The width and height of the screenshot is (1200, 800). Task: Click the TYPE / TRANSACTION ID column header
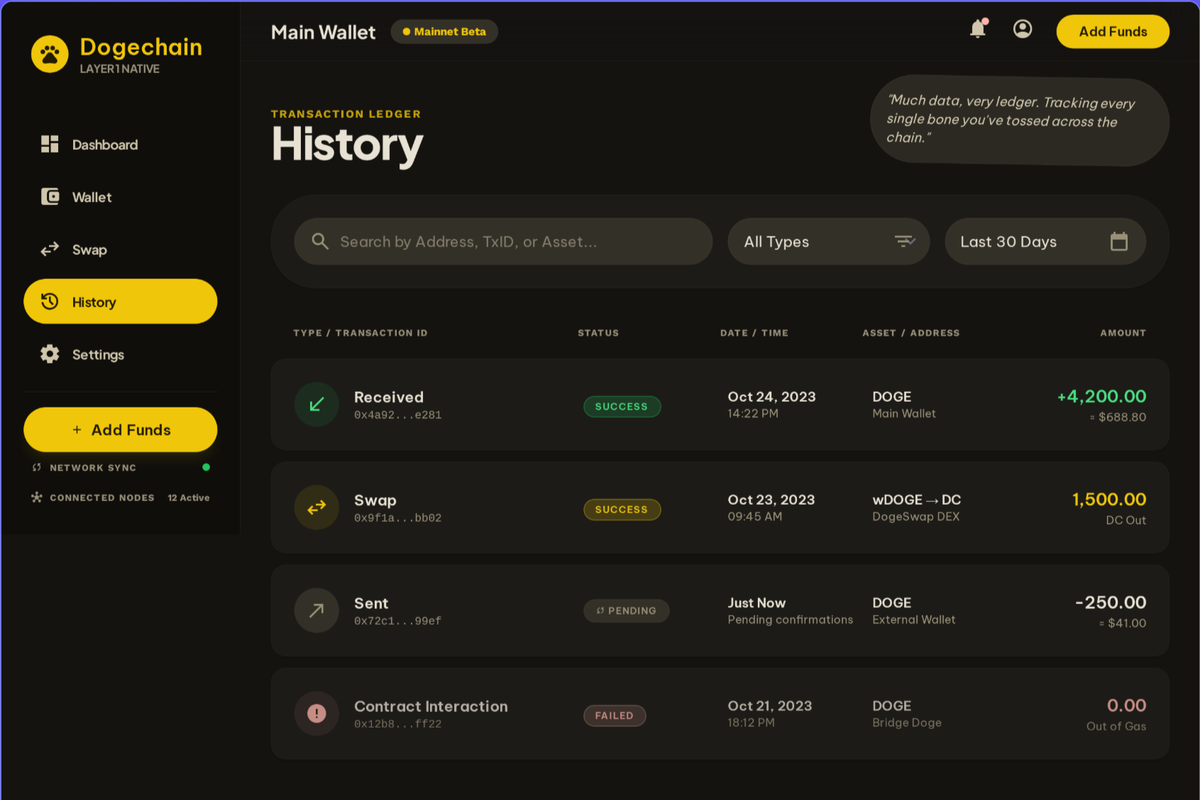360,333
